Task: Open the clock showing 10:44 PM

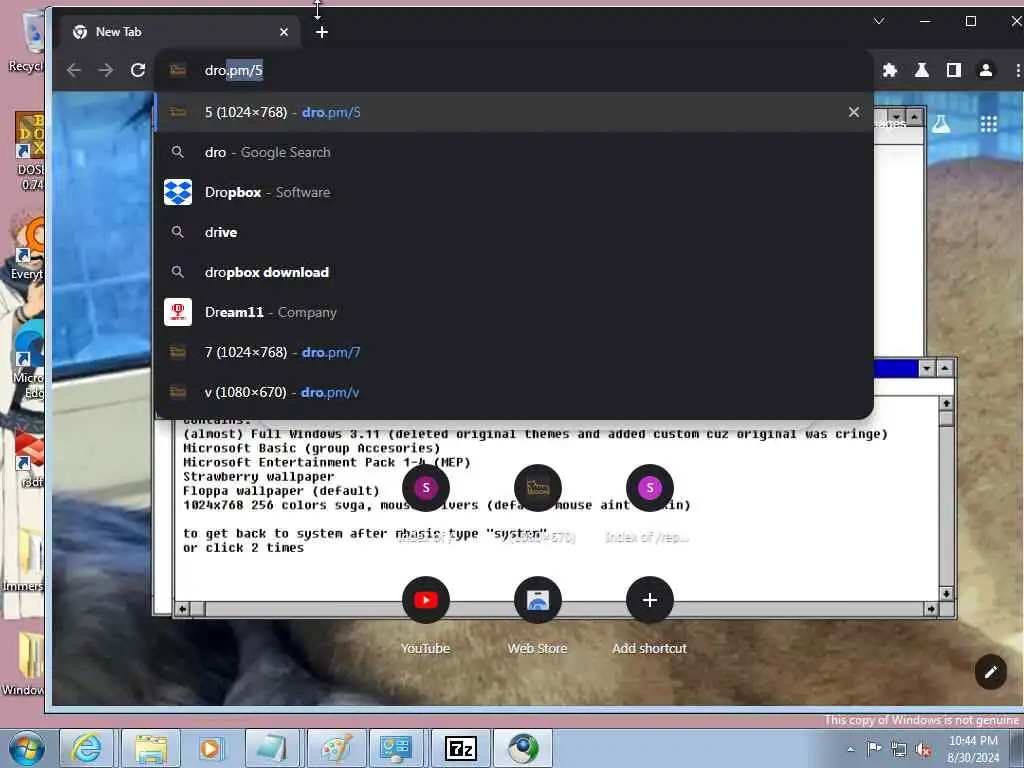Action: point(973,749)
